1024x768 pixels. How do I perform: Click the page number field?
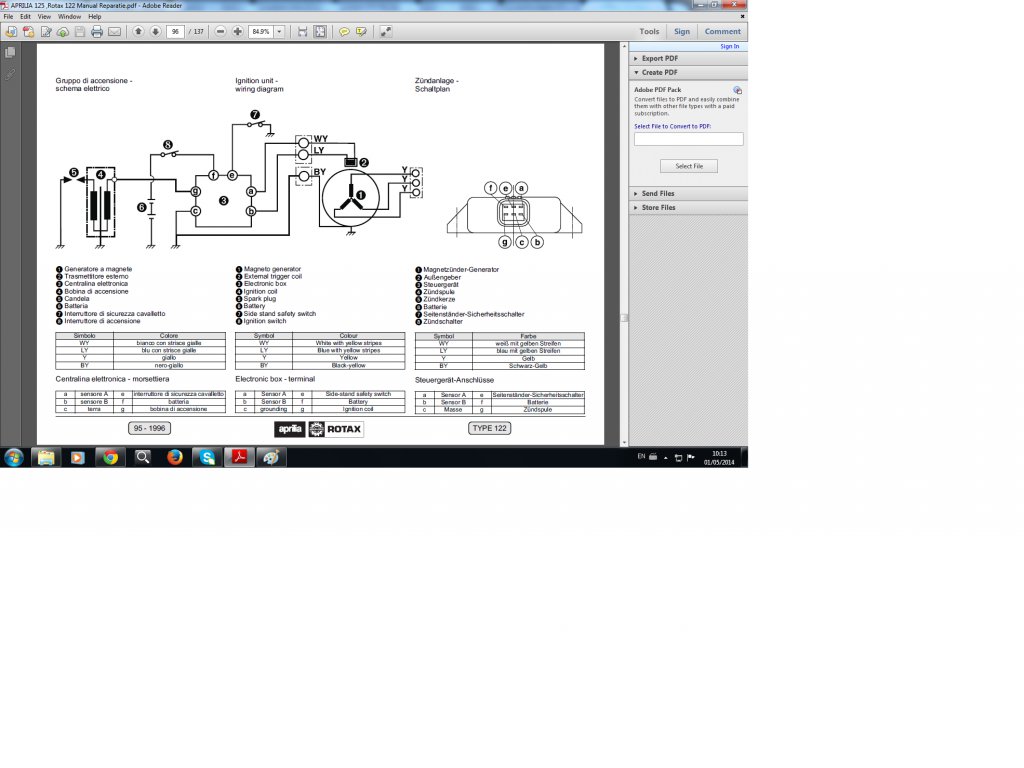point(176,32)
